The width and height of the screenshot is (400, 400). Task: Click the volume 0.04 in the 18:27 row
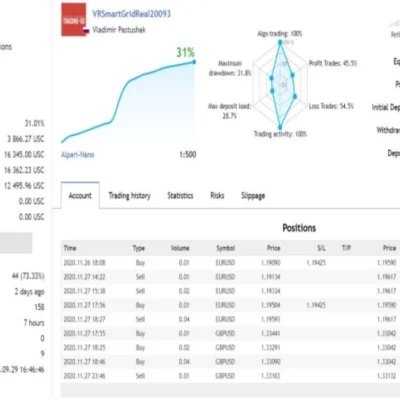(x=184, y=319)
